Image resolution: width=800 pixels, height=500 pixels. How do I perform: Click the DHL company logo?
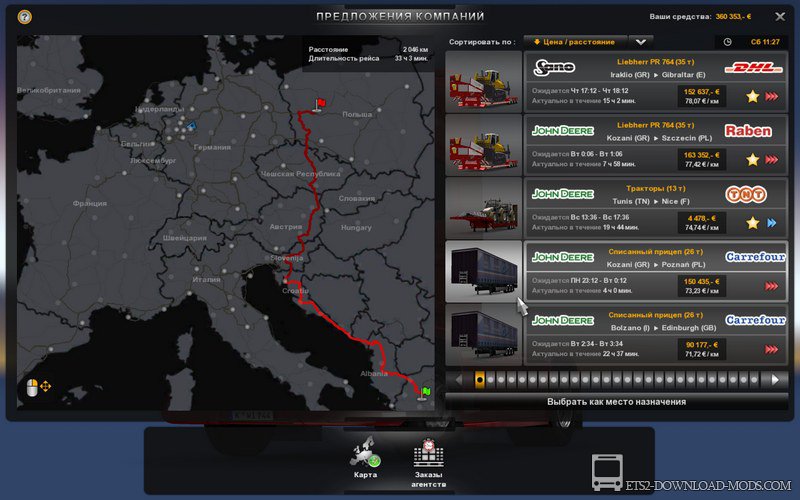click(x=754, y=67)
